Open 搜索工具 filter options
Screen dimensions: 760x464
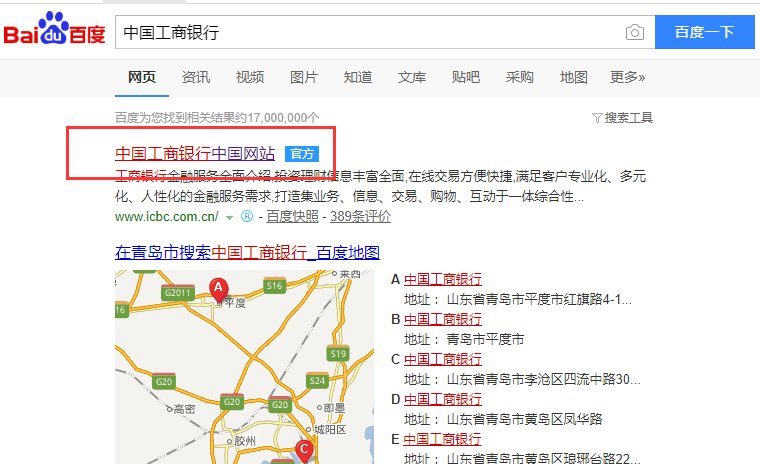(x=622, y=118)
